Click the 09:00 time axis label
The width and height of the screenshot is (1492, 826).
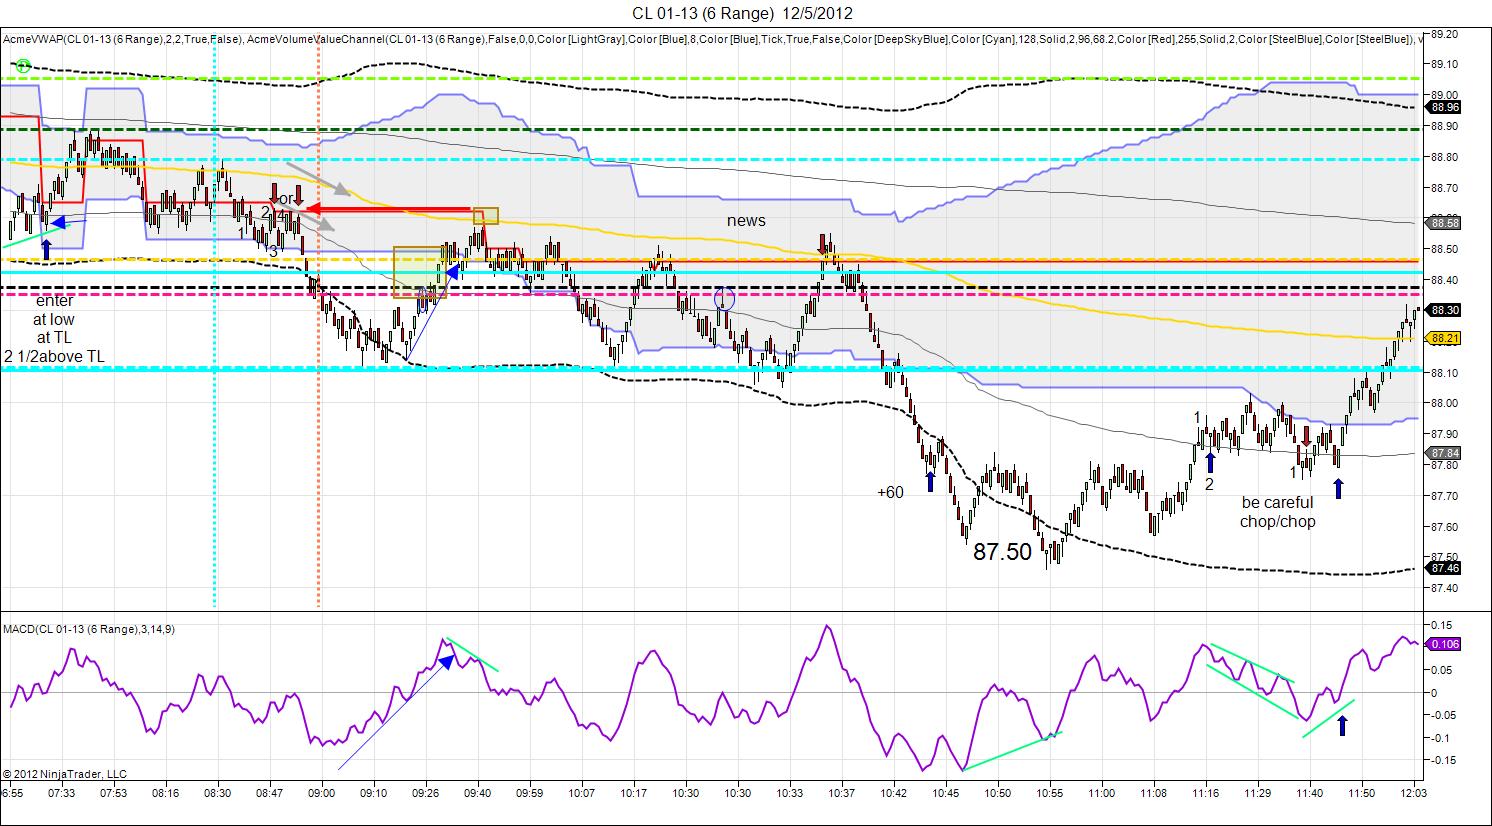(321, 793)
